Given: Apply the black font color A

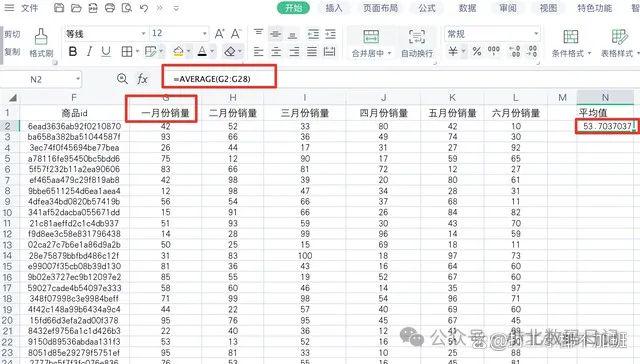Looking at the screenshot, I should 202,51.
